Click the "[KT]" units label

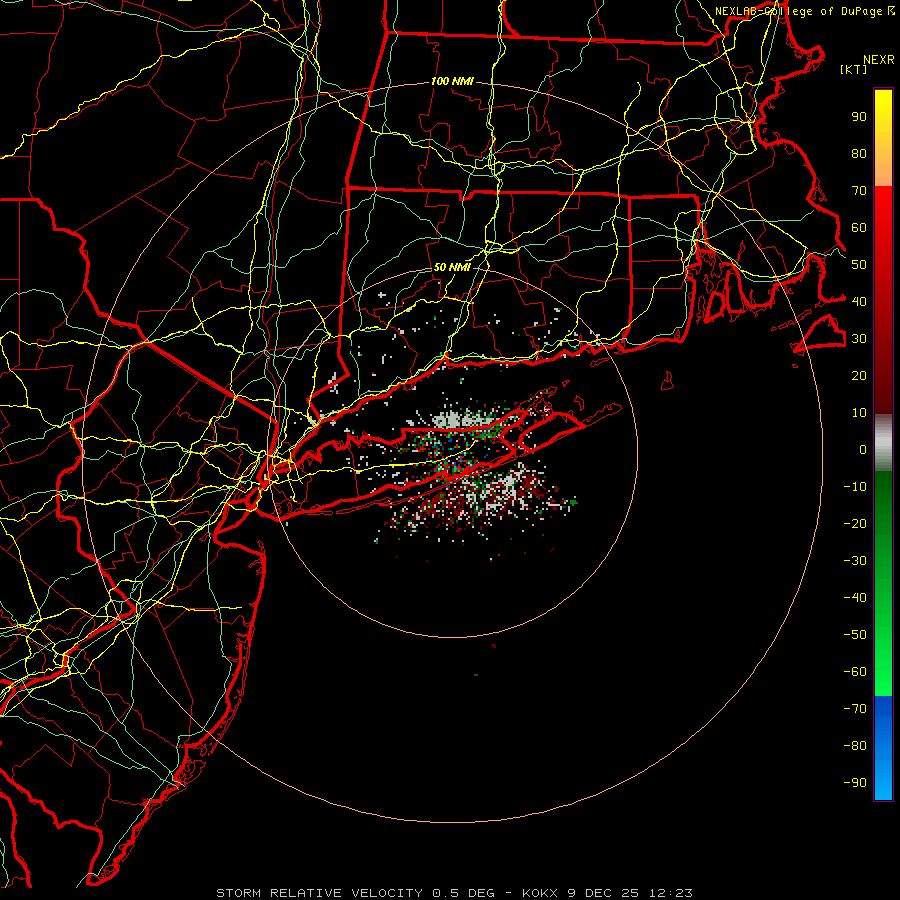(x=854, y=69)
